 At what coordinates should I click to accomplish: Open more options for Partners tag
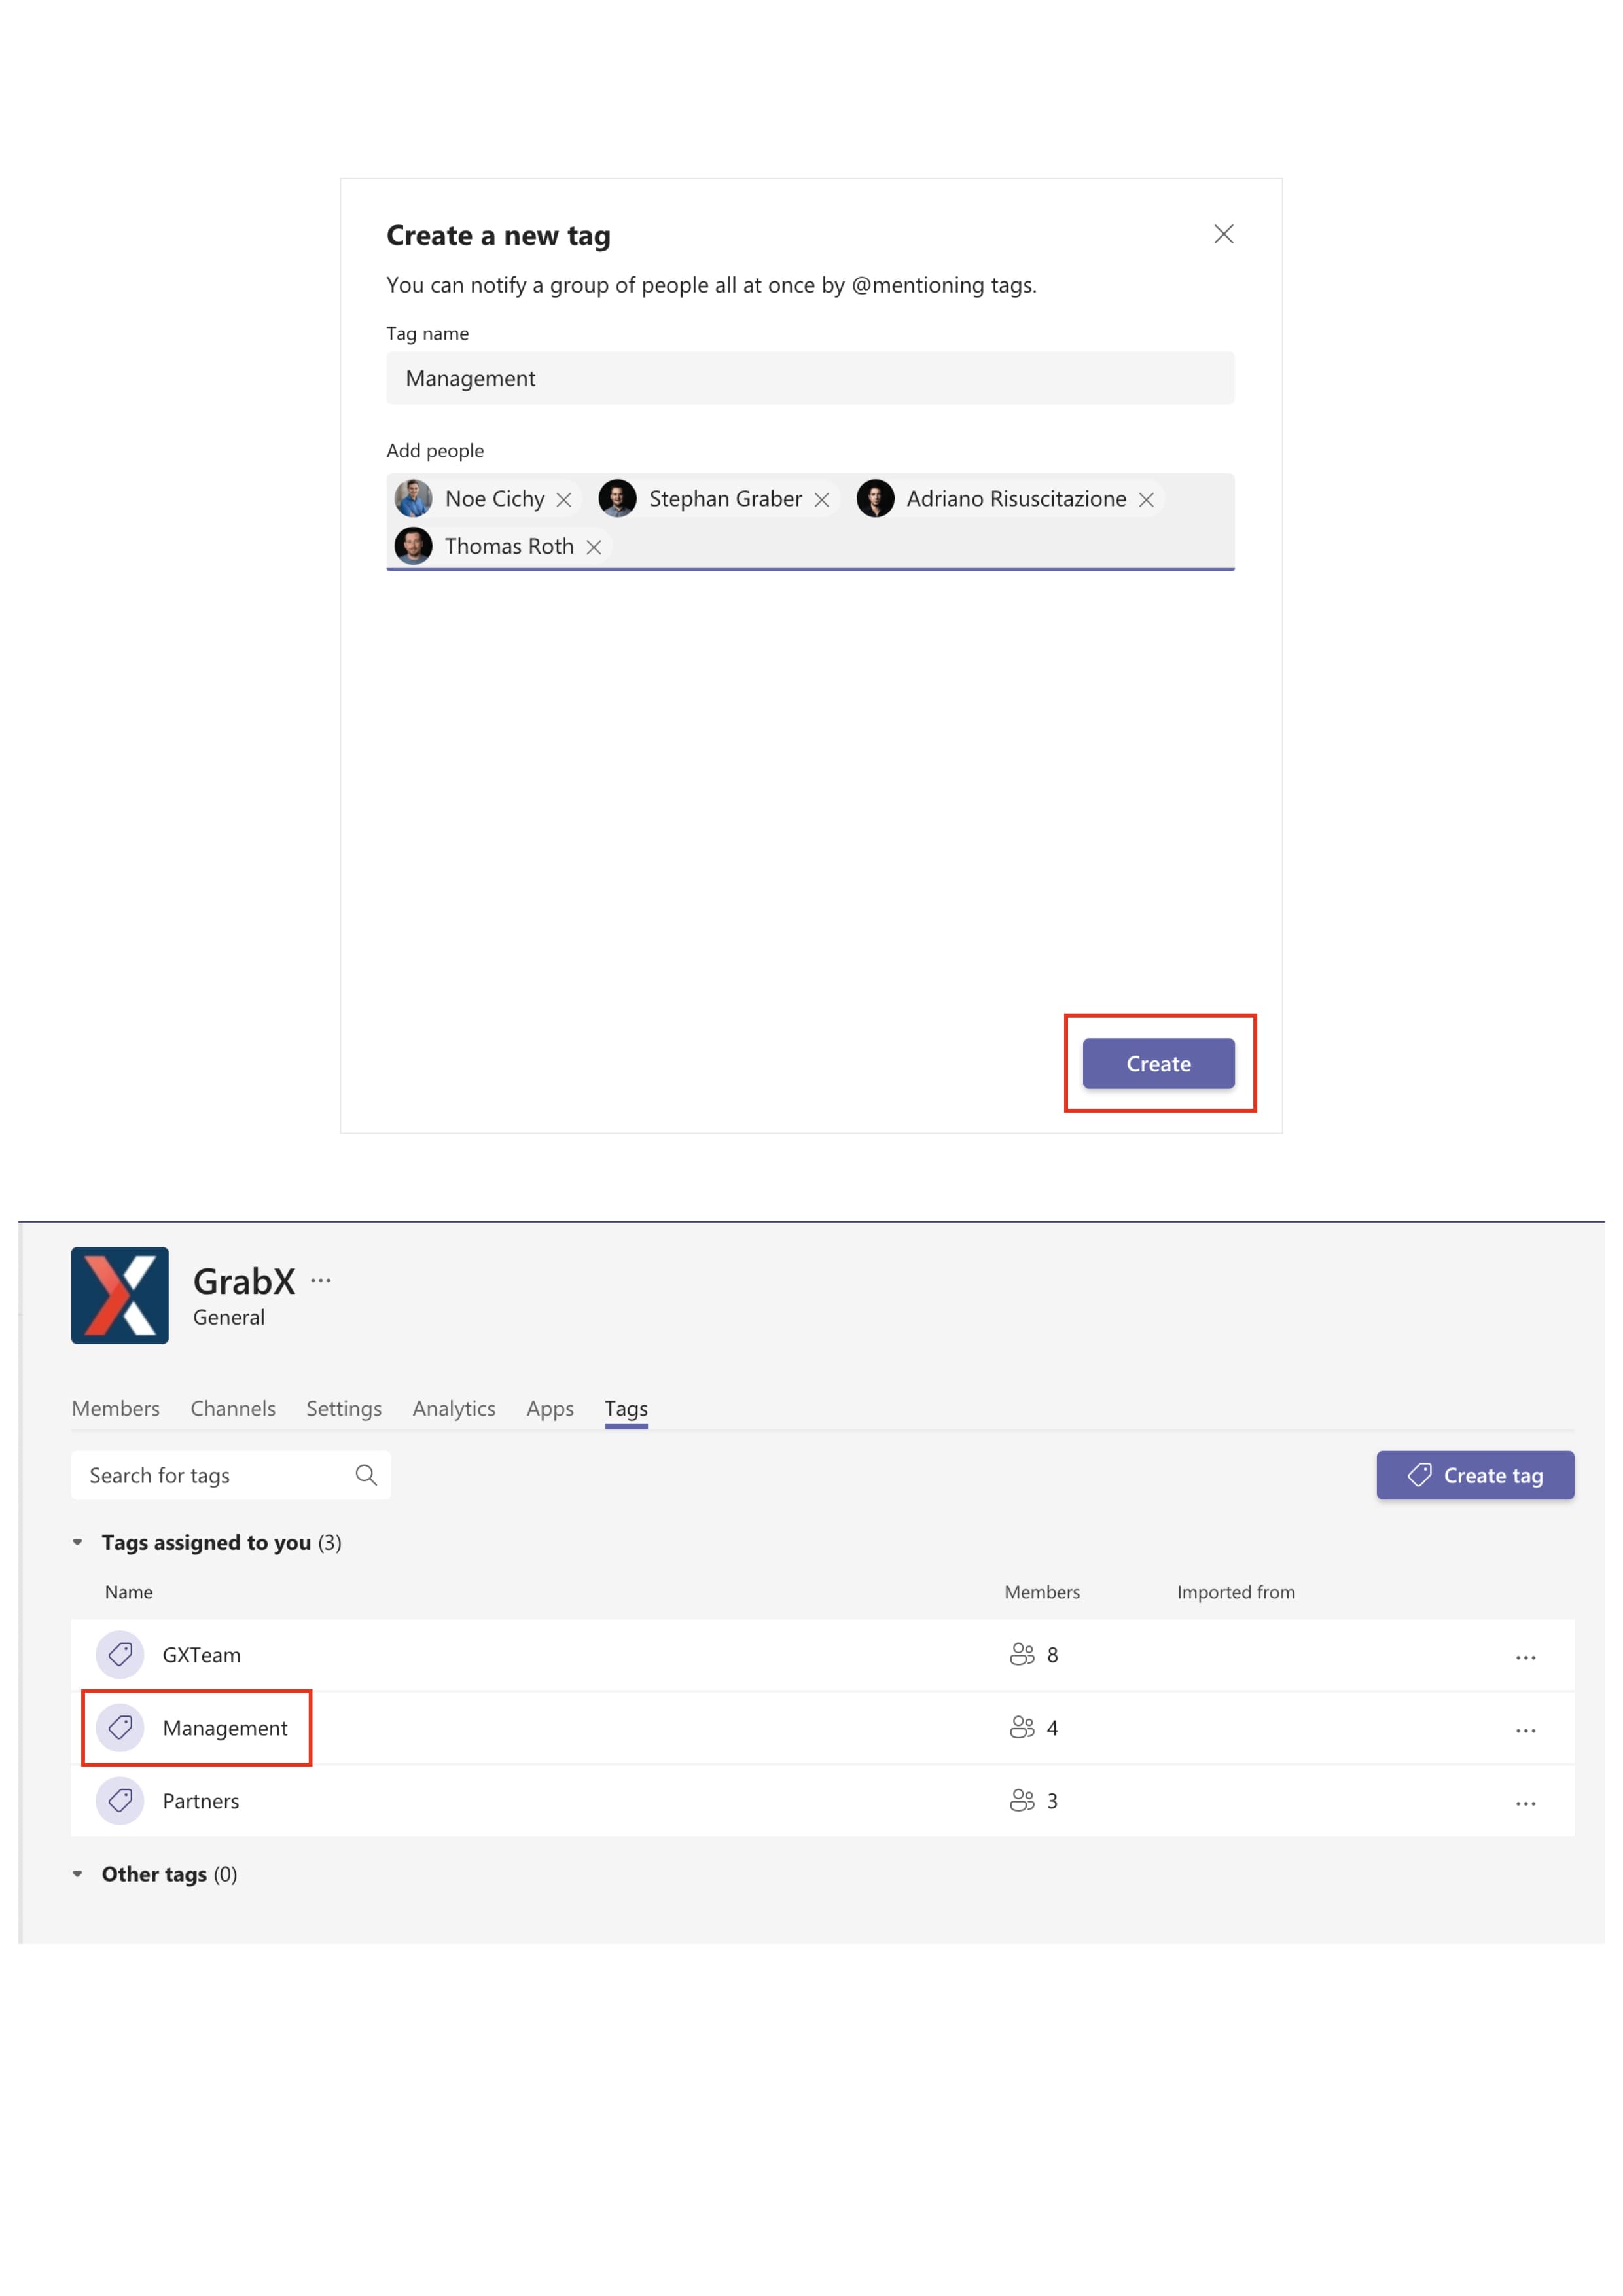[1525, 1803]
